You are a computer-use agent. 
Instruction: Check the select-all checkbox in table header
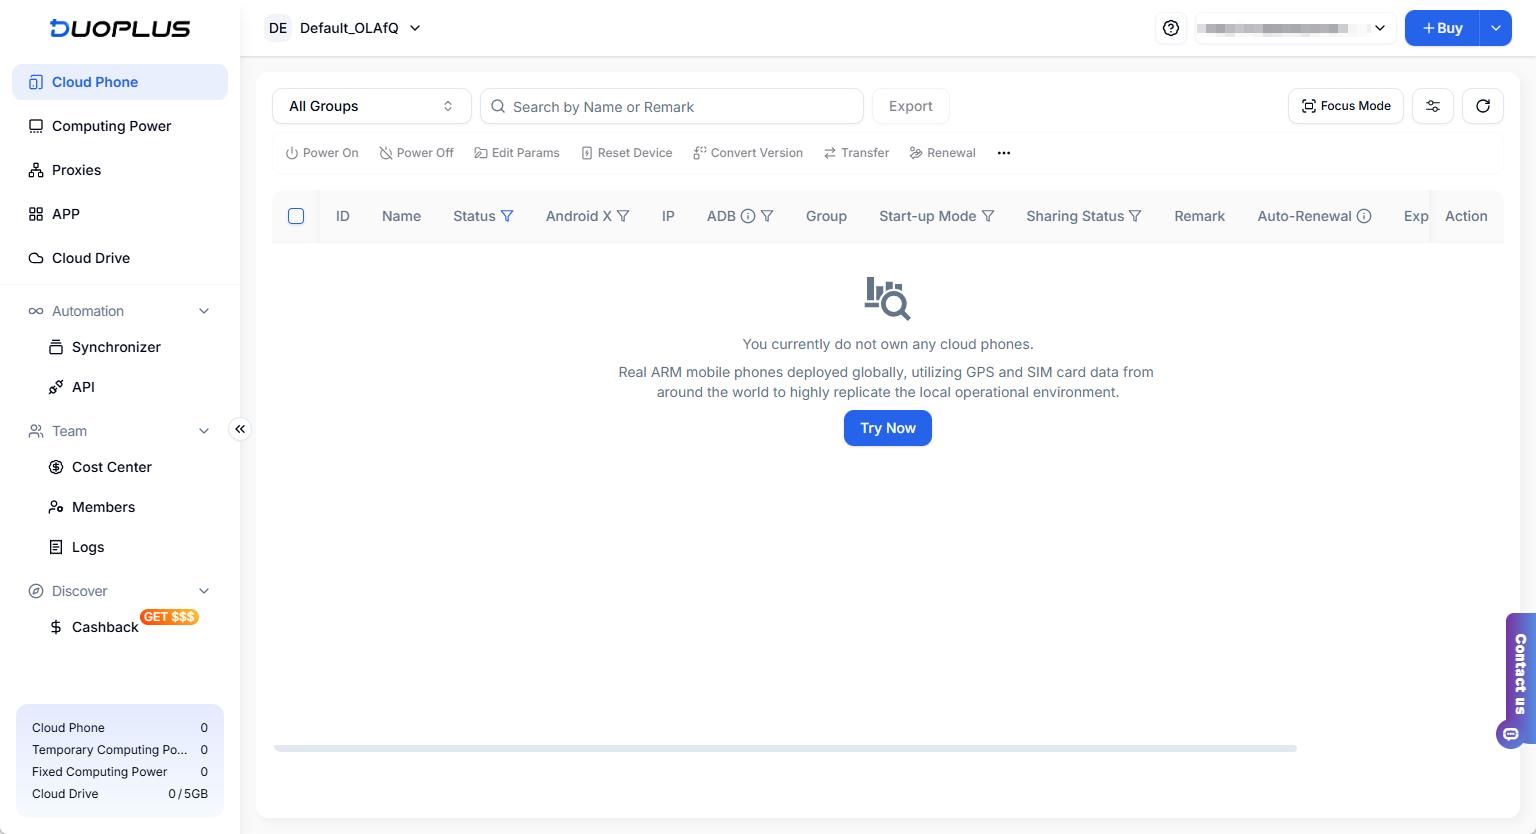[296, 215]
